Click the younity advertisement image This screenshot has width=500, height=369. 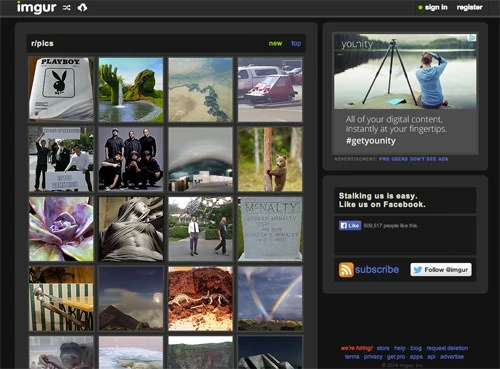click(405, 71)
